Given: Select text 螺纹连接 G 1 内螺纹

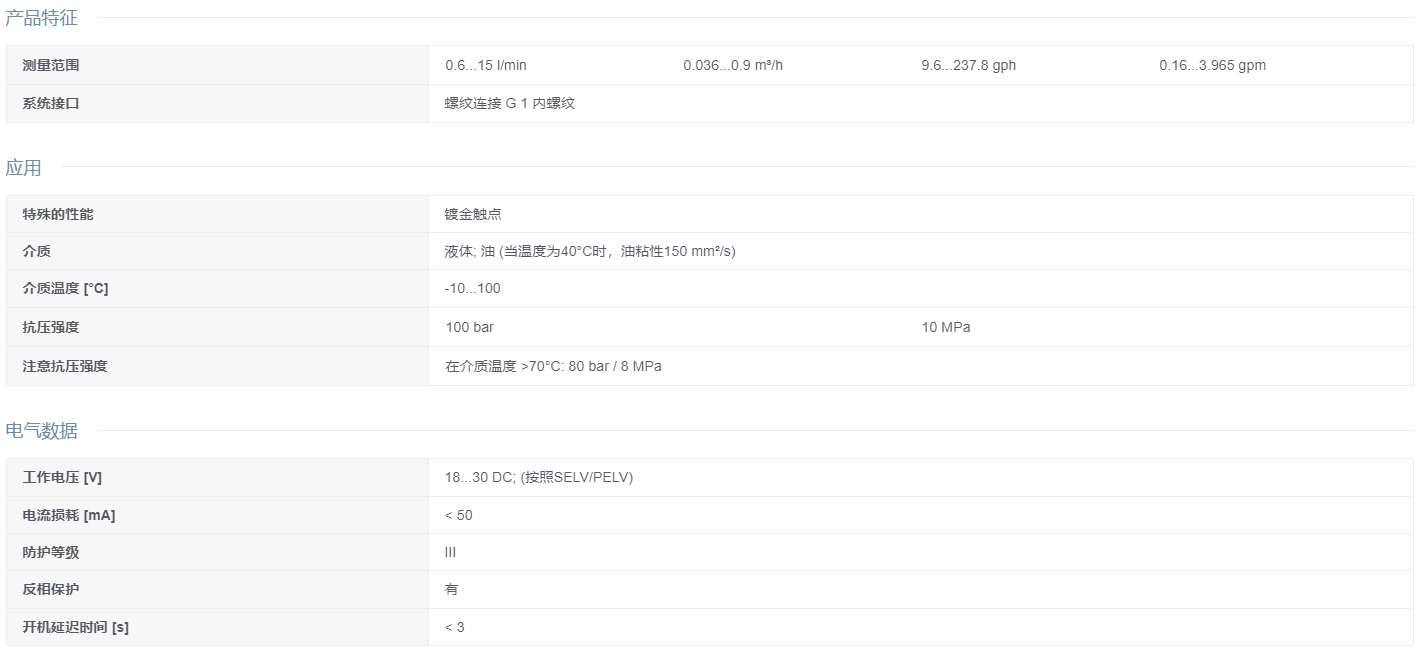Looking at the screenshot, I should [x=510, y=103].
